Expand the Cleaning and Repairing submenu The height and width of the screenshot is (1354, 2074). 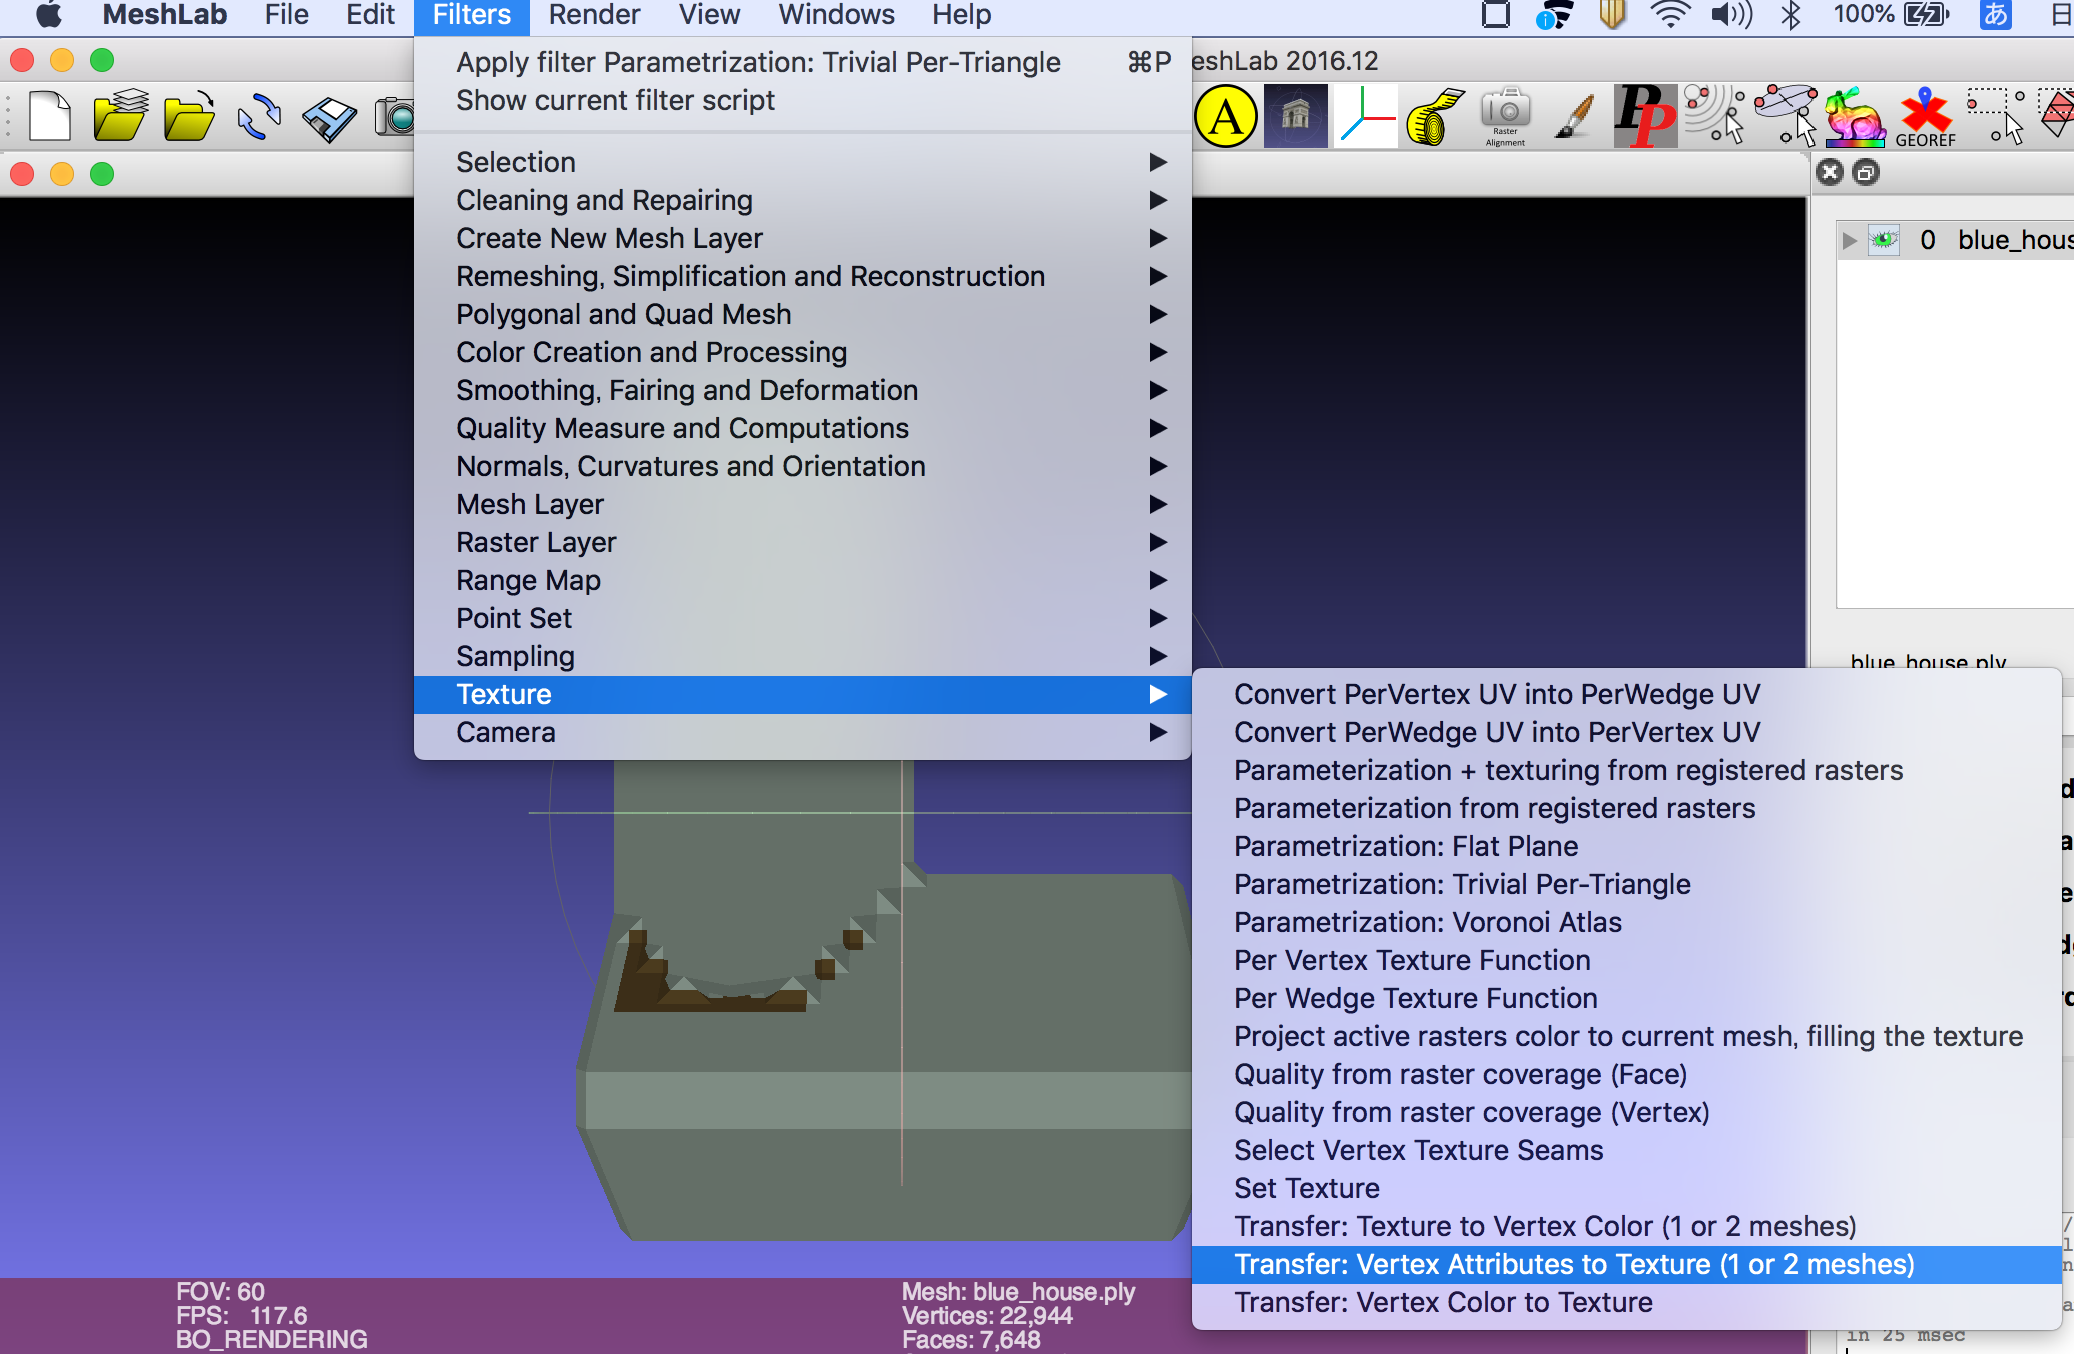(x=802, y=200)
